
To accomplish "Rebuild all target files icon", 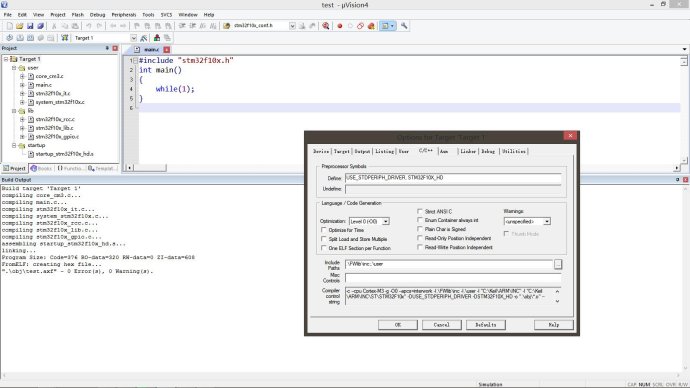I will (30, 38).
